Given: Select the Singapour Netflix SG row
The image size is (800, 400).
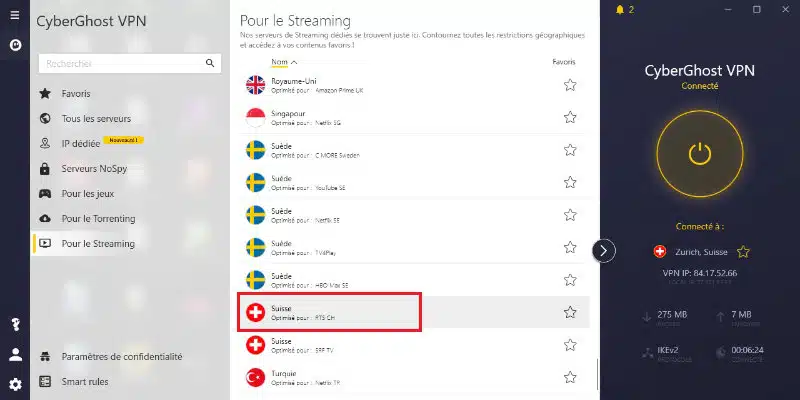Looking at the screenshot, I should point(415,117).
